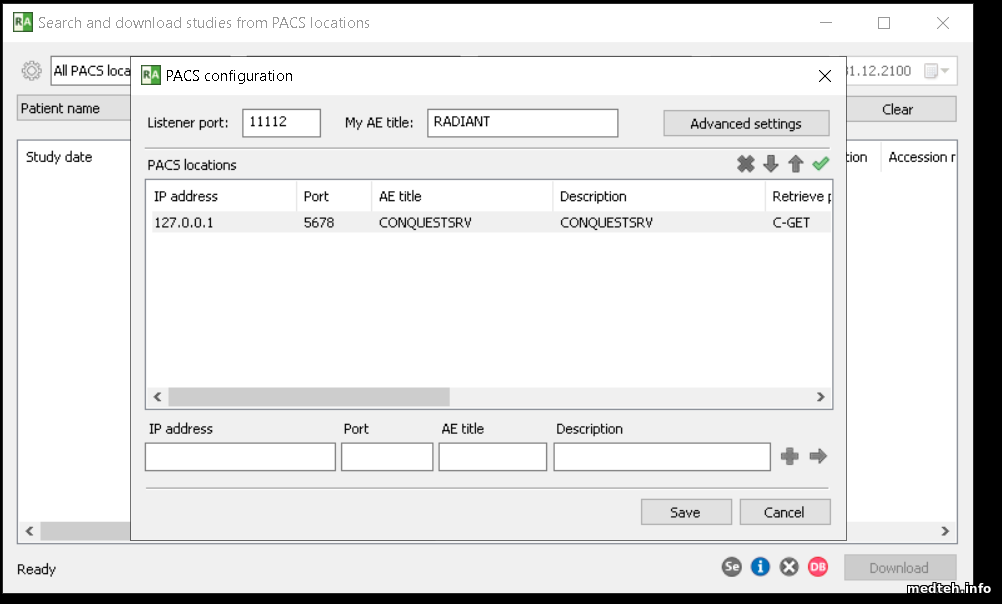Click the Listener port field
The height and width of the screenshot is (604, 1002).
(281, 123)
